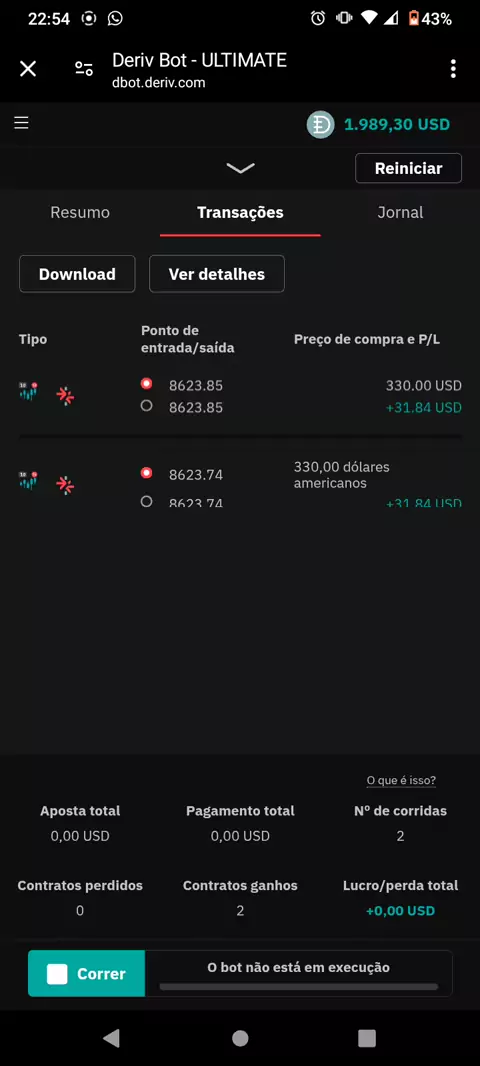Click second transaction's market chart icon
Image resolution: width=480 pixels, height=1066 pixels.
pyautogui.click(x=29, y=481)
